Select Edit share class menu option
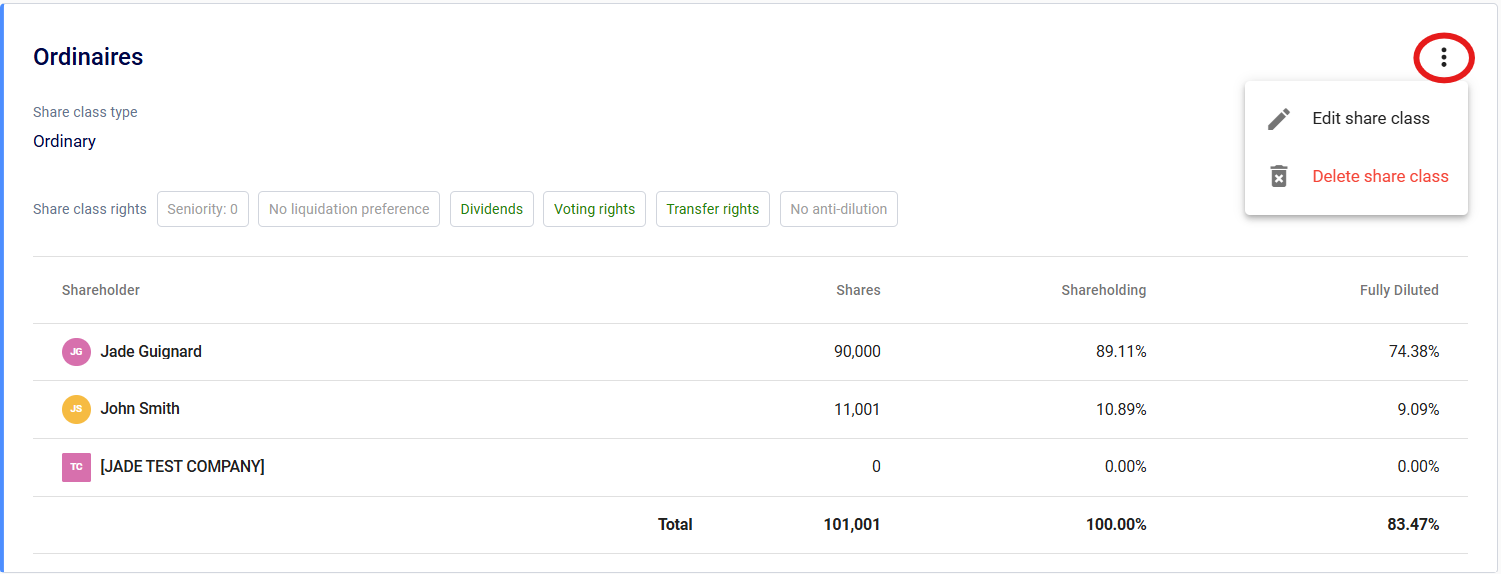Screen dimensions: 1501x574 (1370, 119)
